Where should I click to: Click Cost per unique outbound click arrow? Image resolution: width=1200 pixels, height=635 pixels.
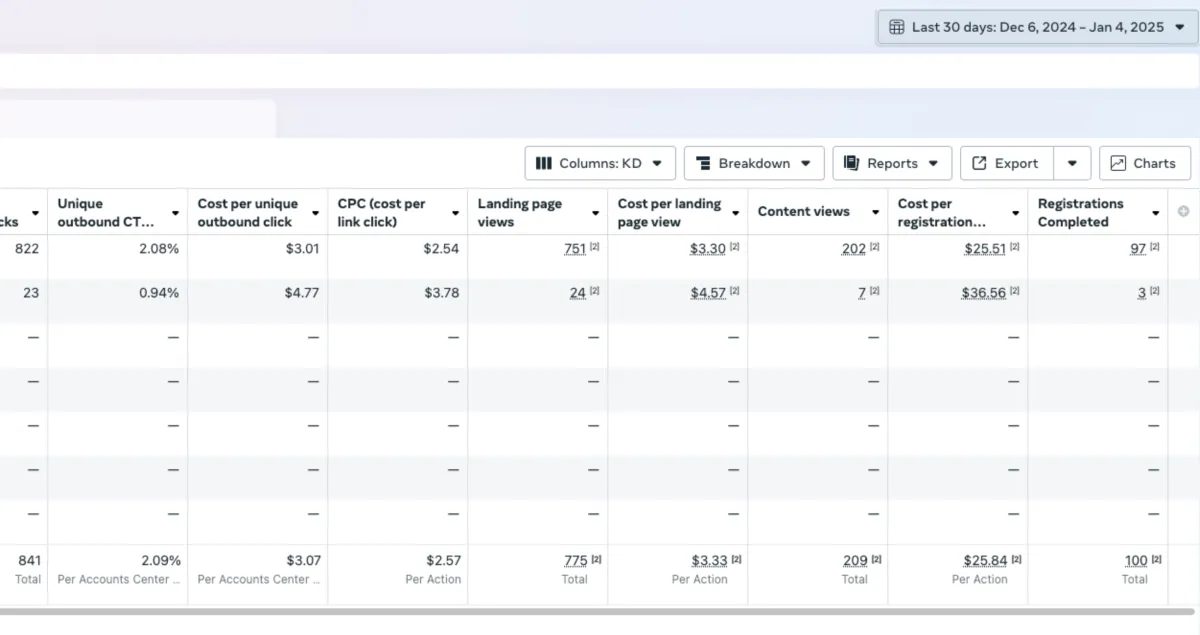click(316, 213)
